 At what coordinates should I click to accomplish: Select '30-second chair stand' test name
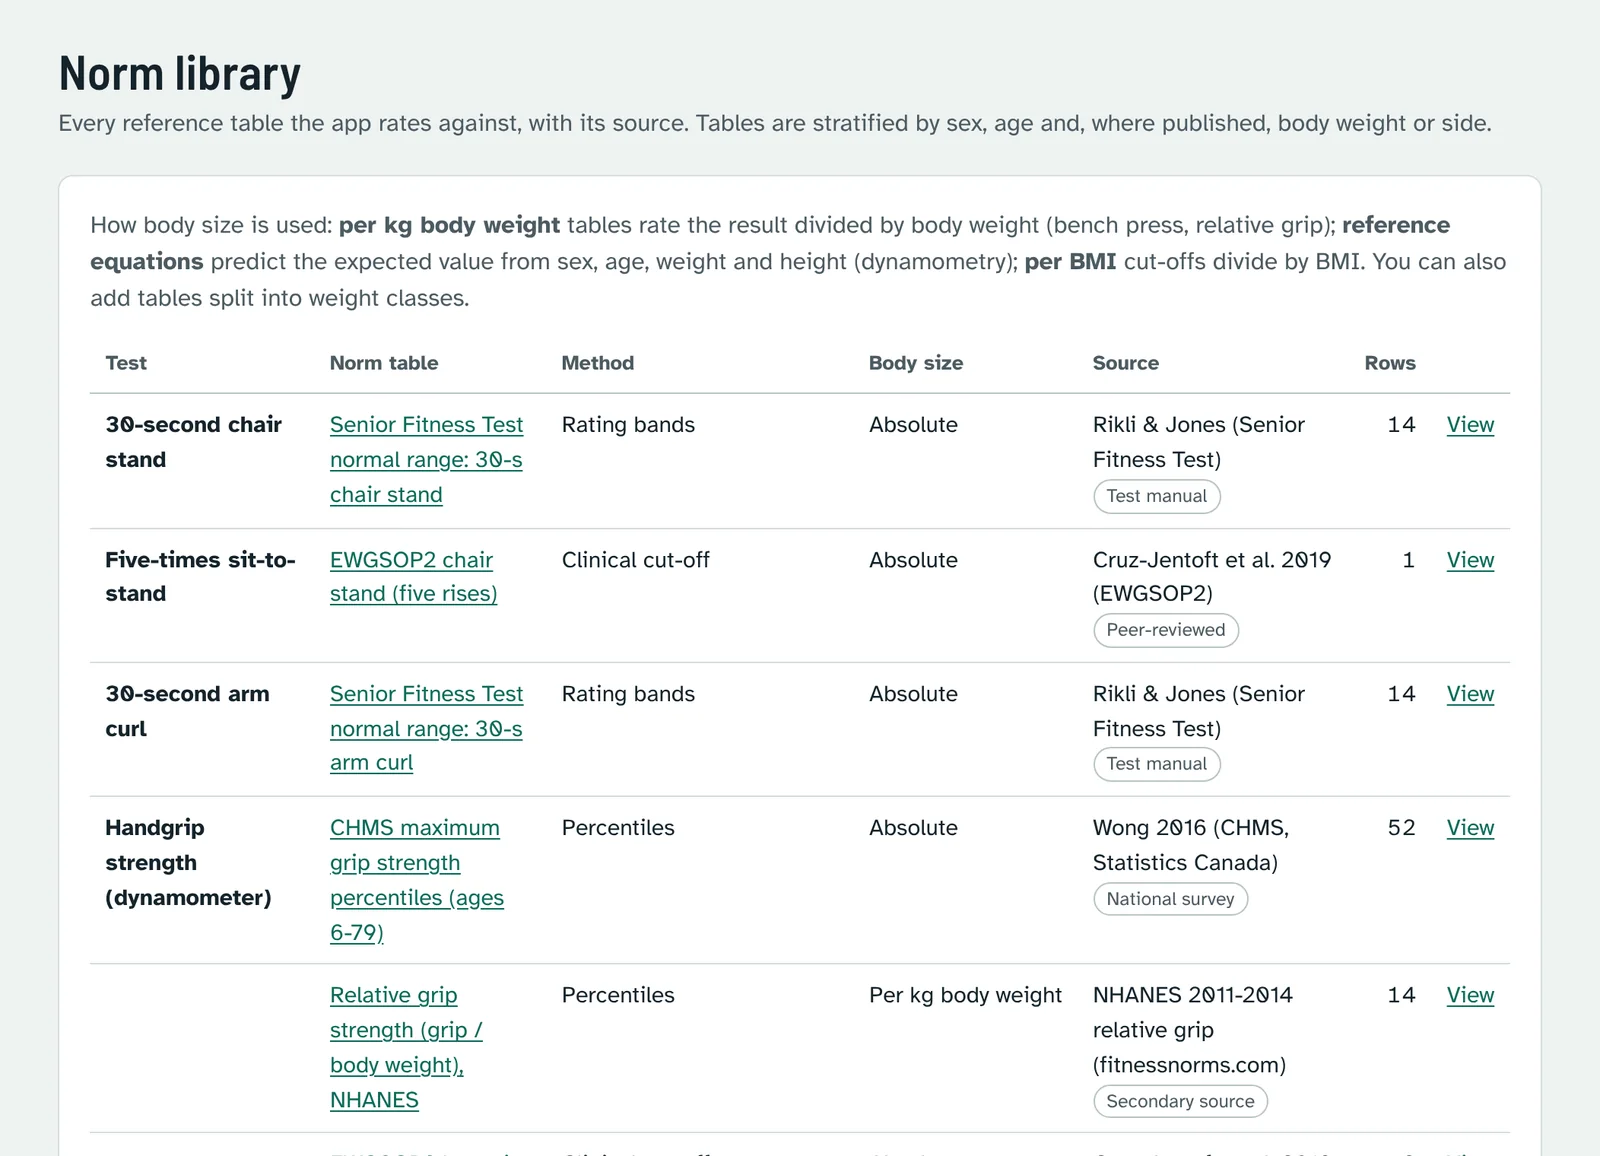tap(194, 442)
